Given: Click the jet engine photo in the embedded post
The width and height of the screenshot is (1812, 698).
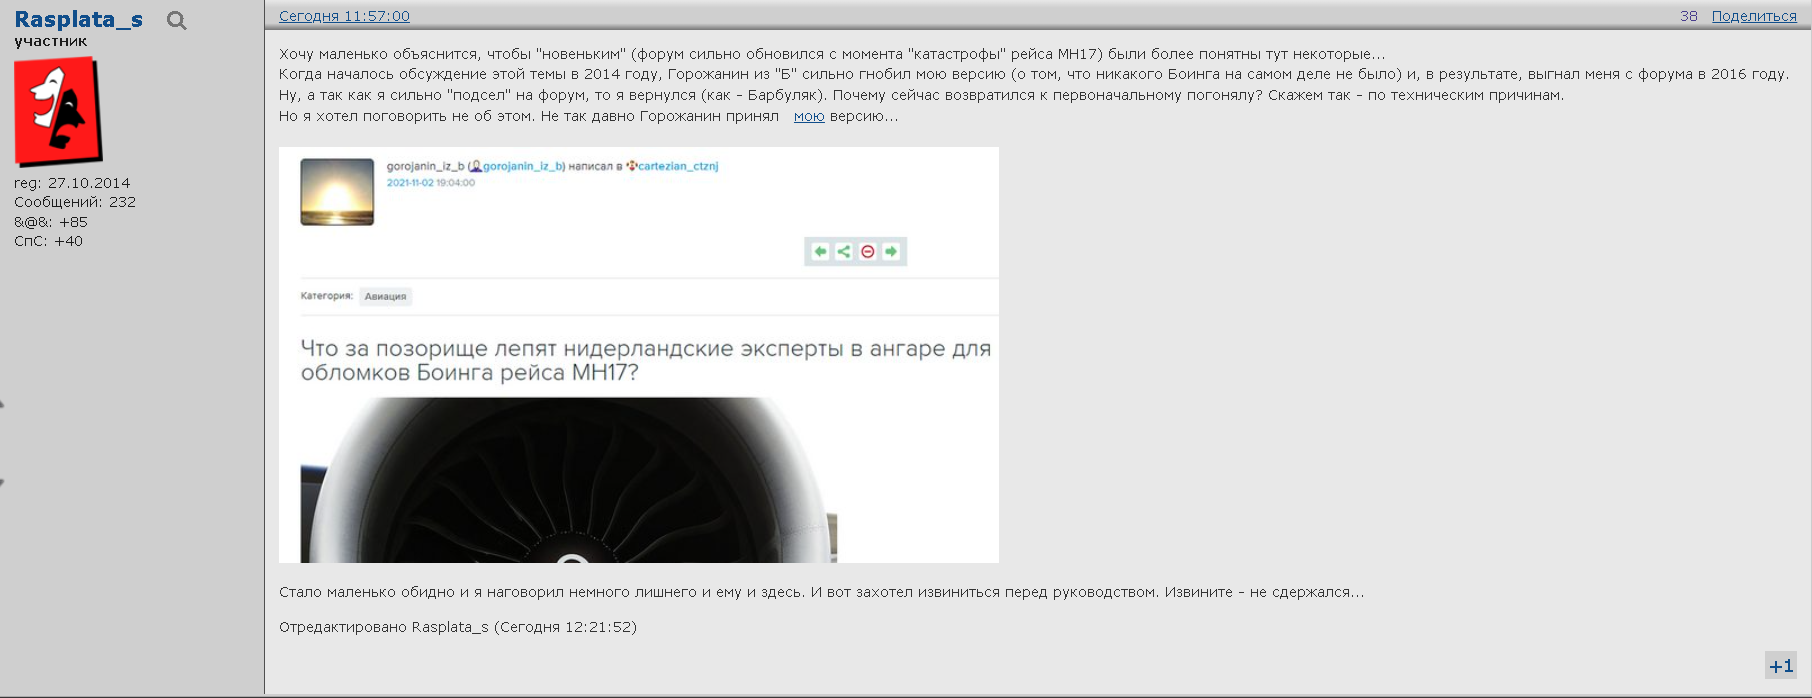Looking at the screenshot, I should 569,480.
